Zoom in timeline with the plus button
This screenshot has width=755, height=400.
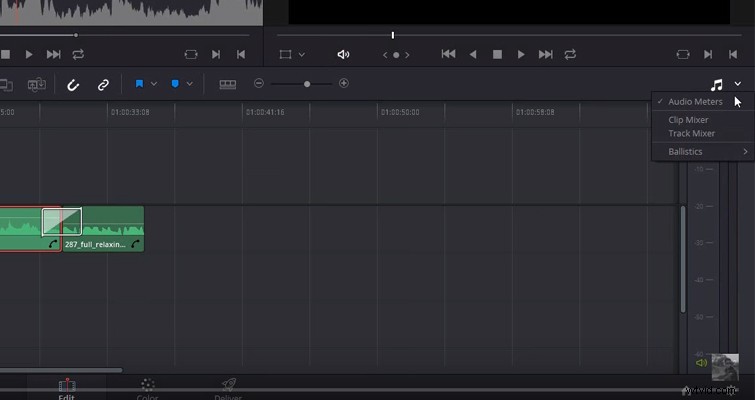(x=344, y=83)
